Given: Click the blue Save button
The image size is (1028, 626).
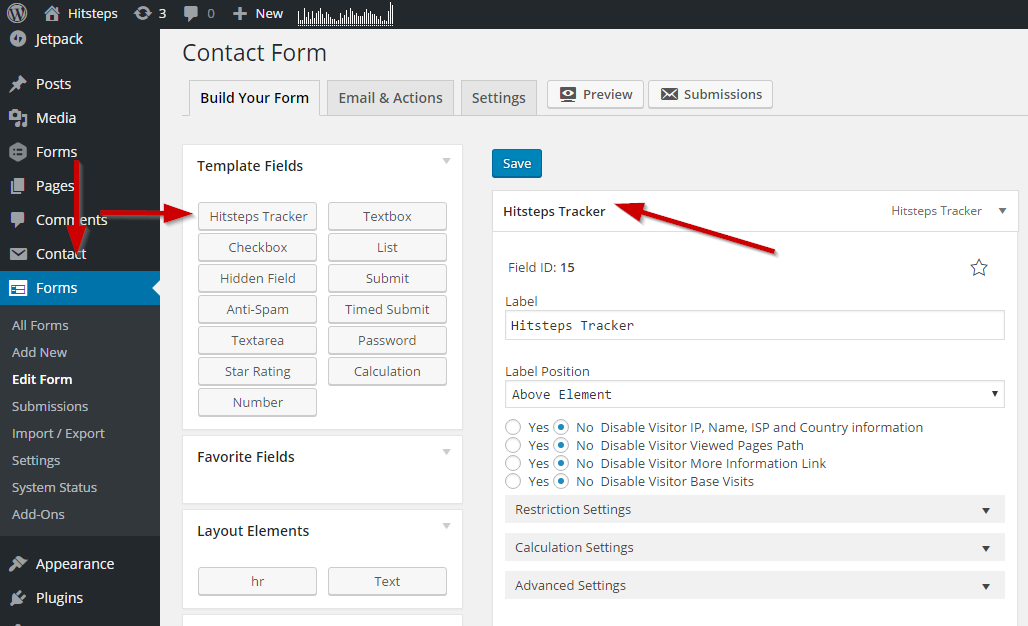Looking at the screenshot, I should 517,164.
